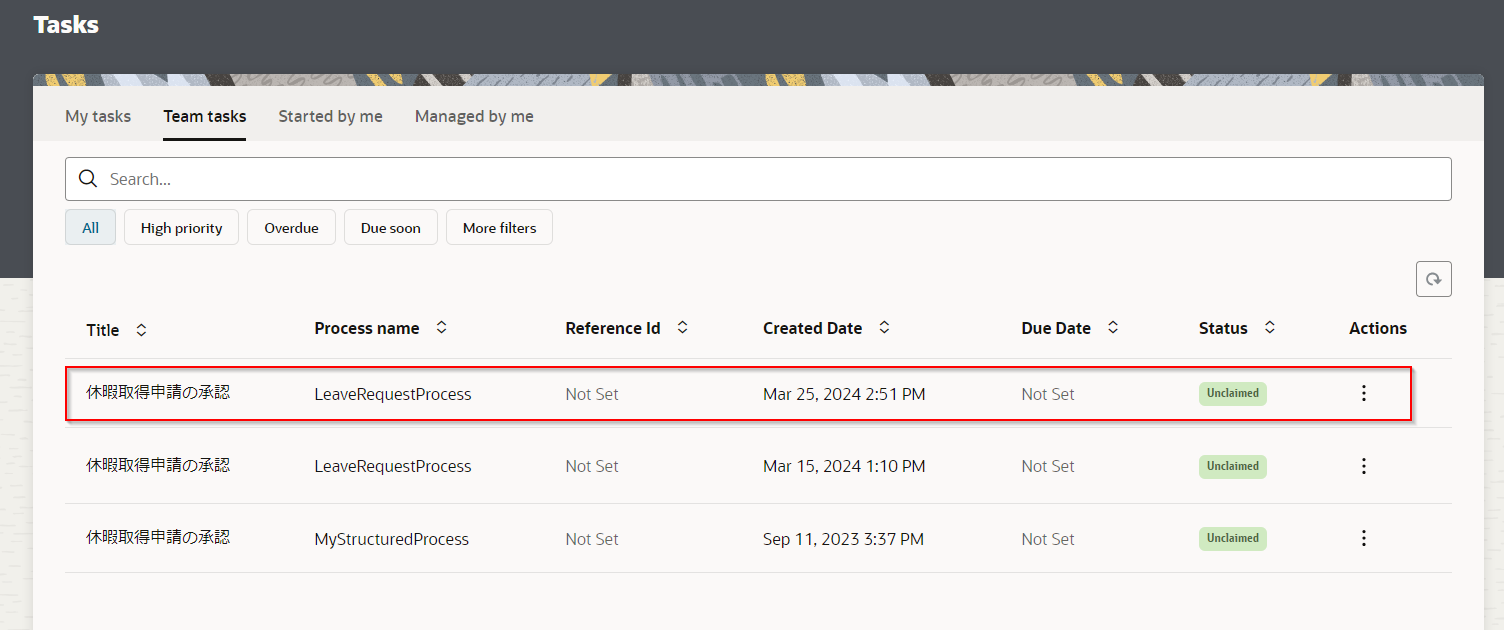This screenshot has width=1504, height=630.
Task: Sort by Process name column arrows
Action: coord(441,328)
